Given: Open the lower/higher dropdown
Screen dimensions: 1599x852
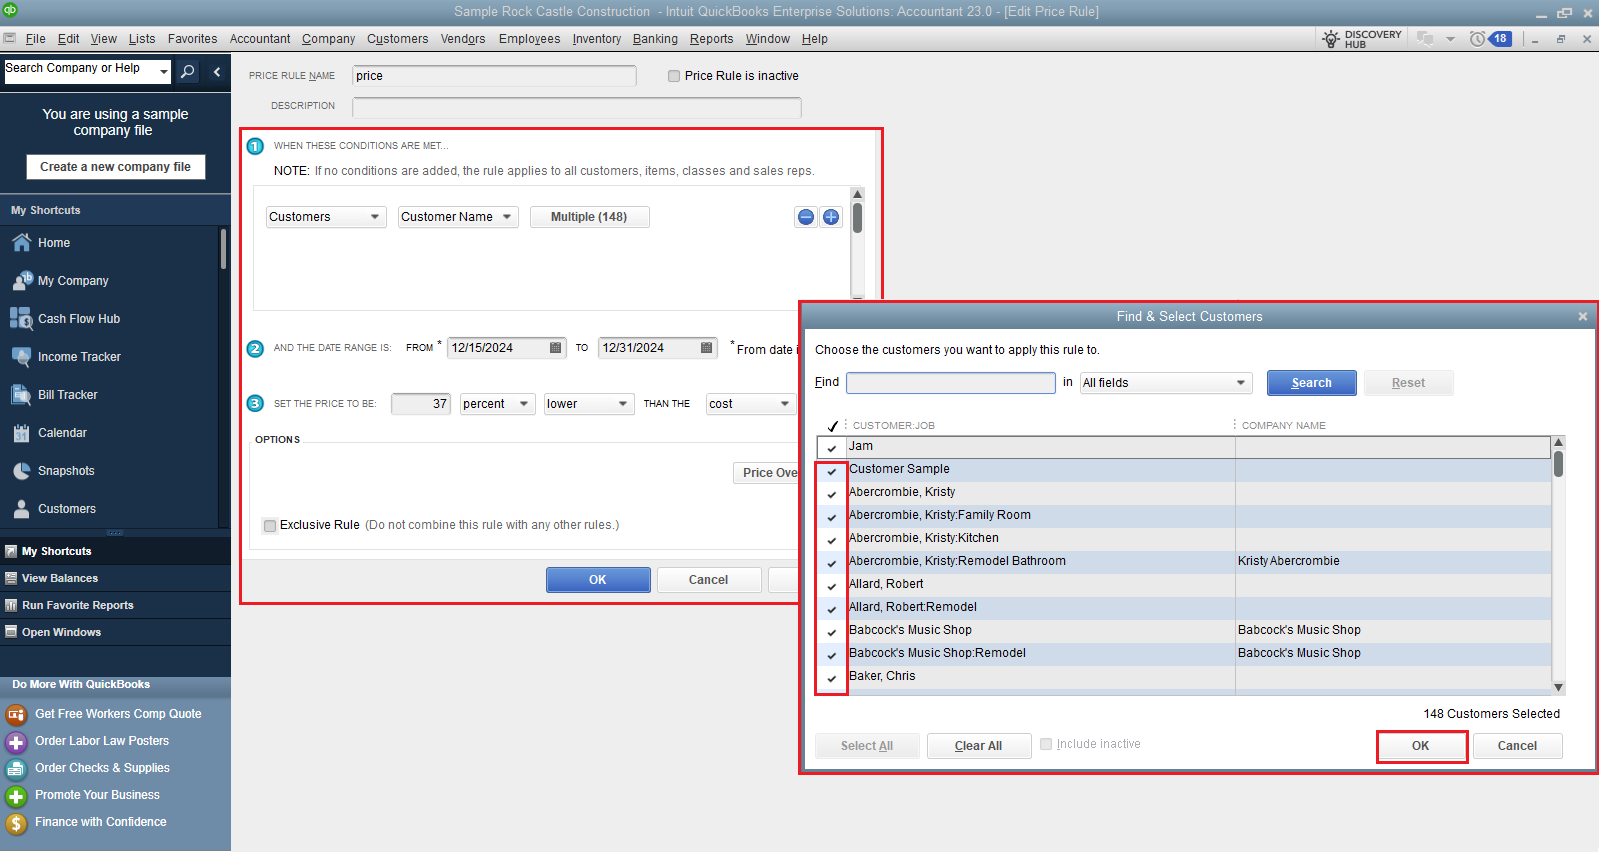Looking at the screenshot, I should tap(589, 404).
